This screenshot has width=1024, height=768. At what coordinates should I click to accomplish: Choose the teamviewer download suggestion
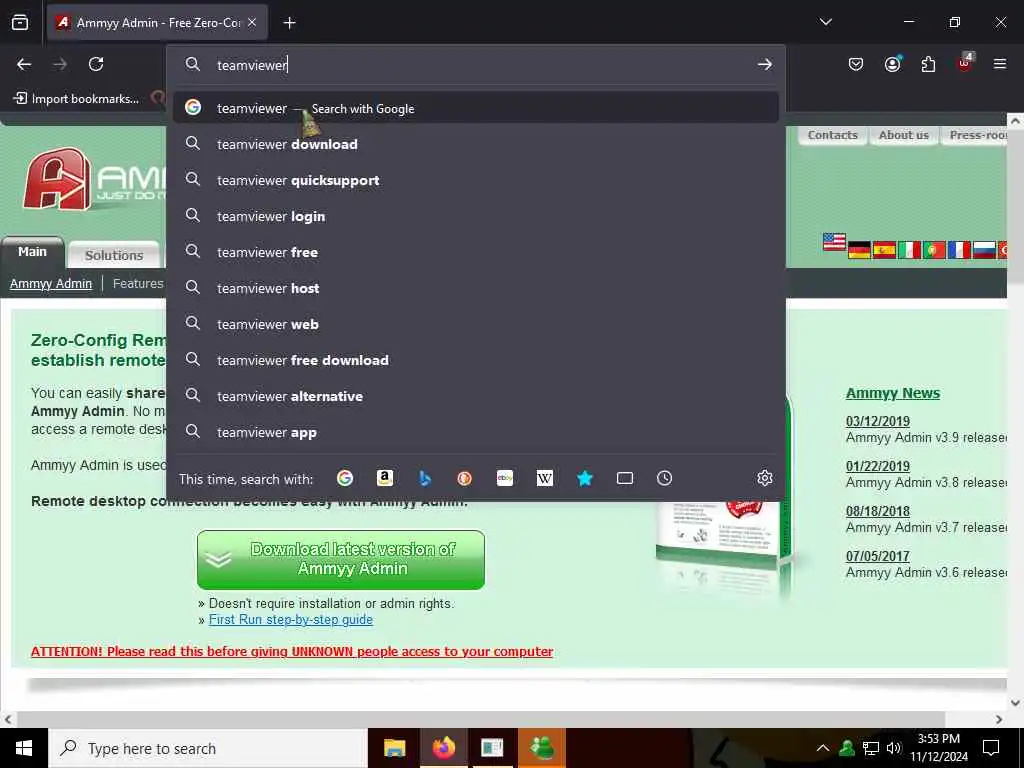point(475,144)
